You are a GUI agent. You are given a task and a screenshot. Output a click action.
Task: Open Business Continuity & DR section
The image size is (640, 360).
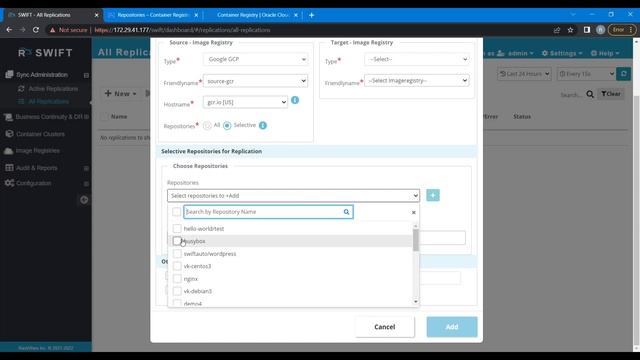point(49,117)
